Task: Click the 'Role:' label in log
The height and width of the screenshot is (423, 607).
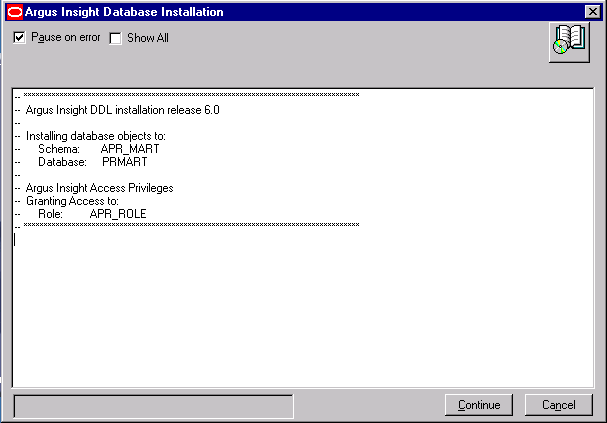Action: [x=50, y=214]
